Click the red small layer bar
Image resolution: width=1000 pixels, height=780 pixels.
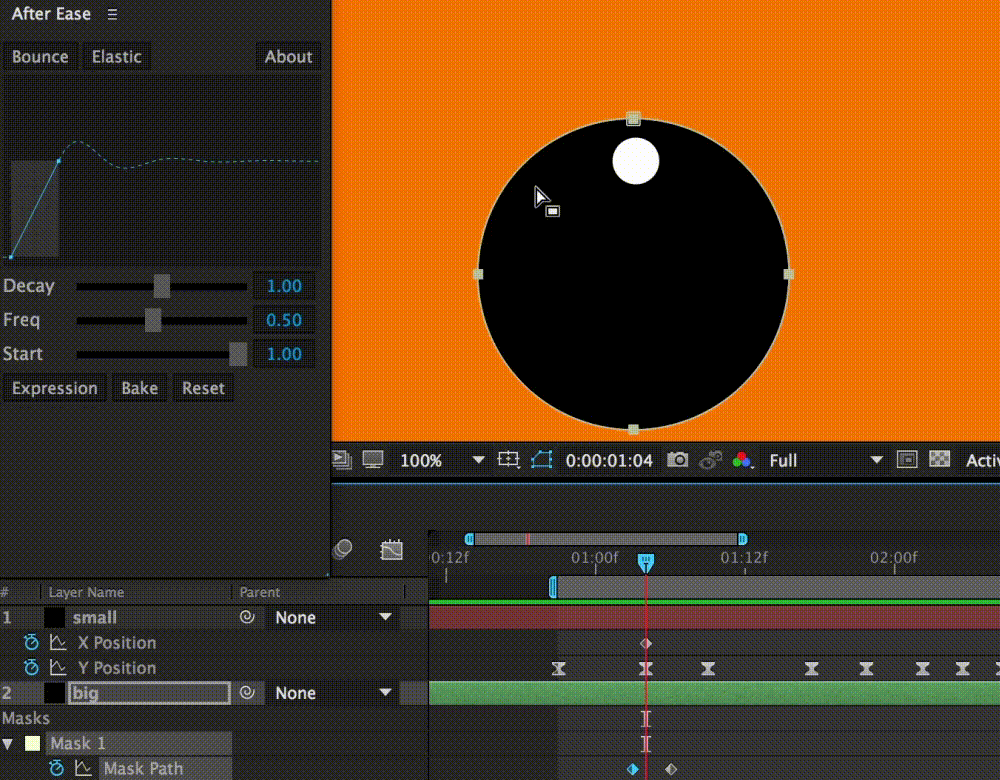point(714,617)
